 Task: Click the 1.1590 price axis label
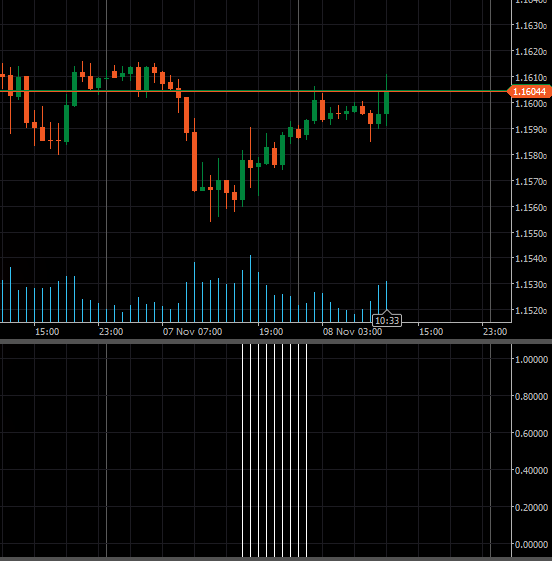pos(531,130)
